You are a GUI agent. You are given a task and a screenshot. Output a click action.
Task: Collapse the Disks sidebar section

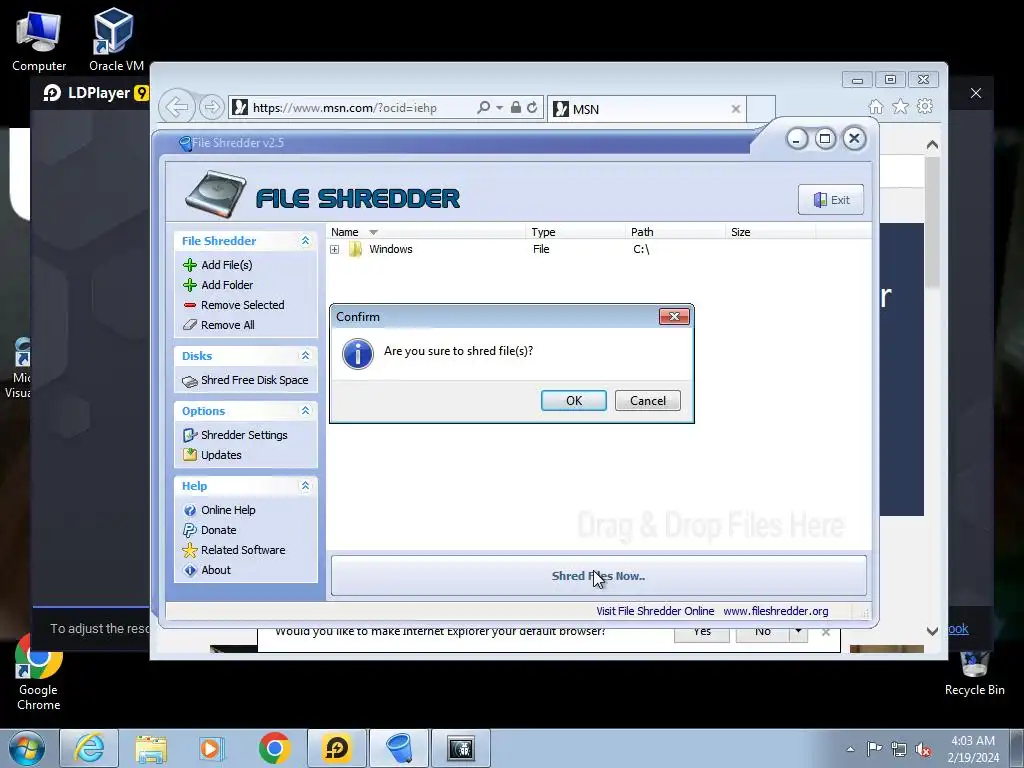(305, 356)
